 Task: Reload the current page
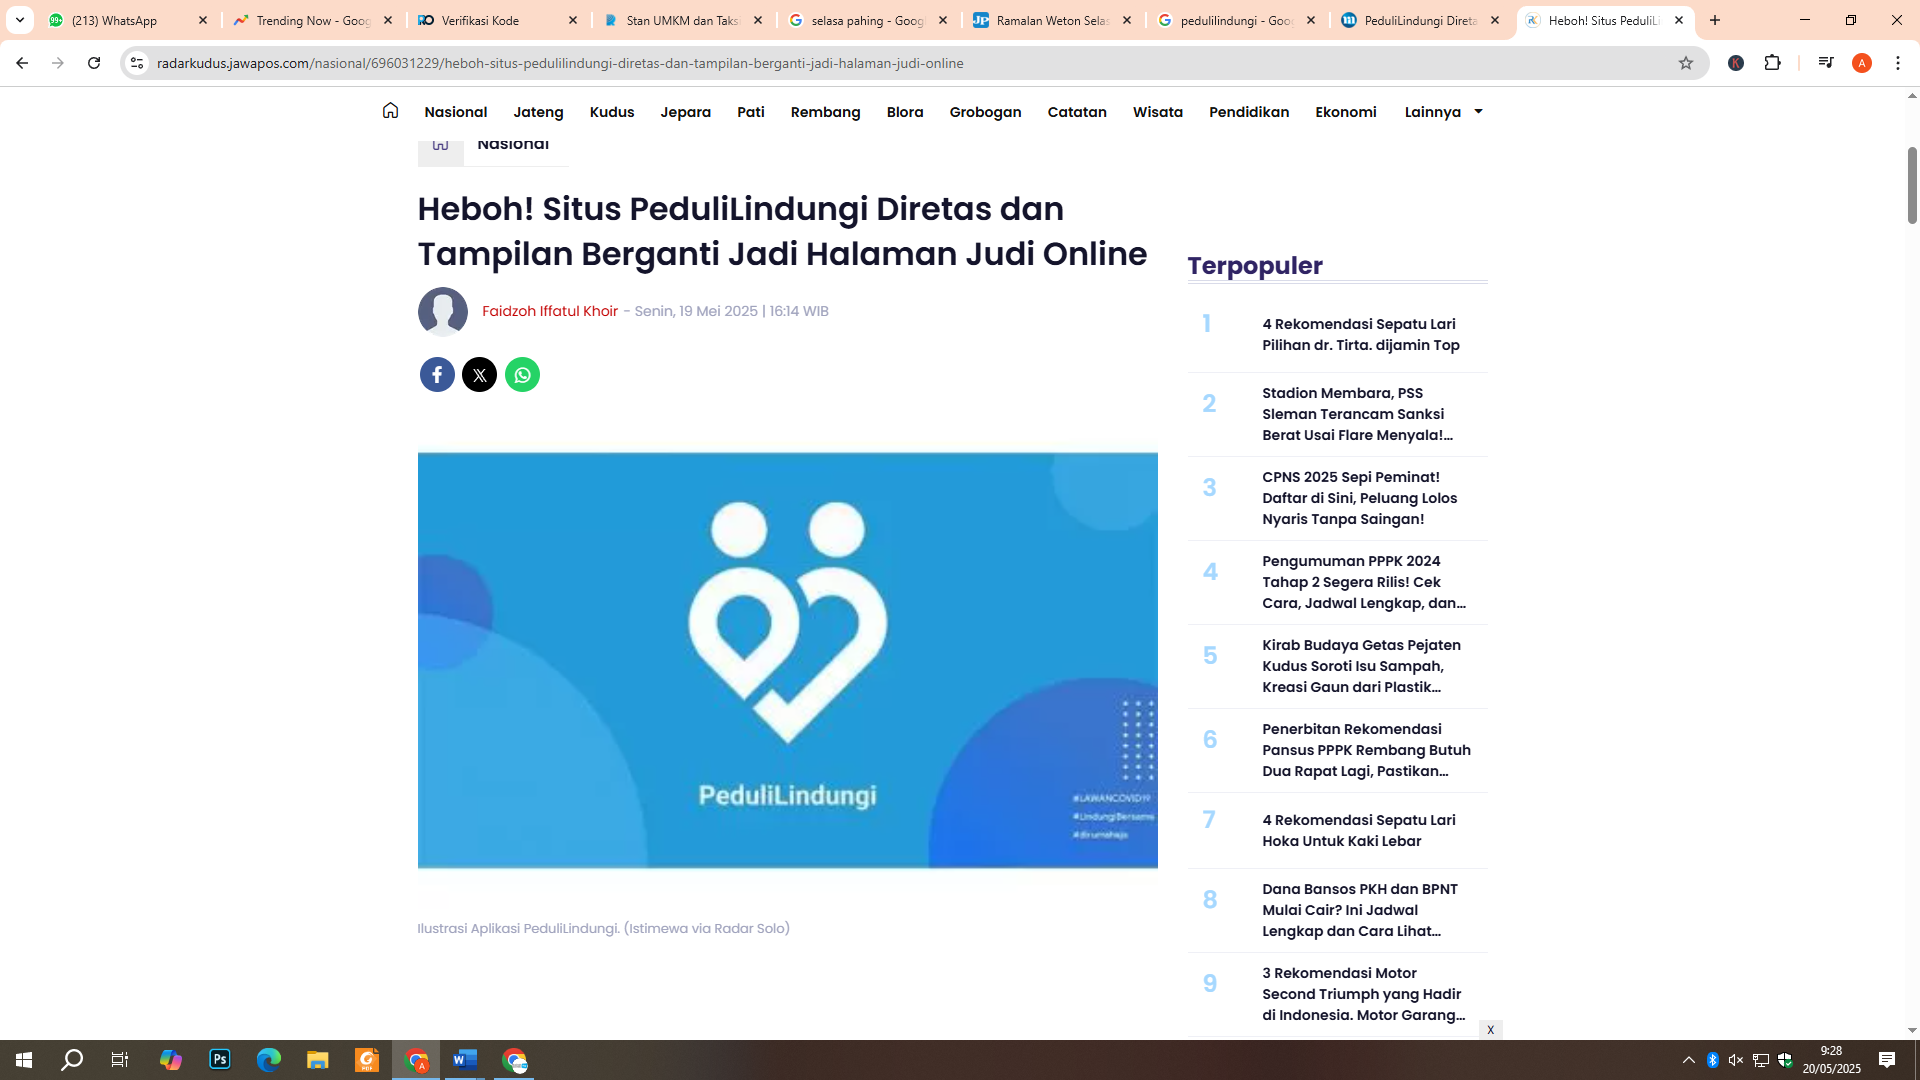(x=94, y=63)
